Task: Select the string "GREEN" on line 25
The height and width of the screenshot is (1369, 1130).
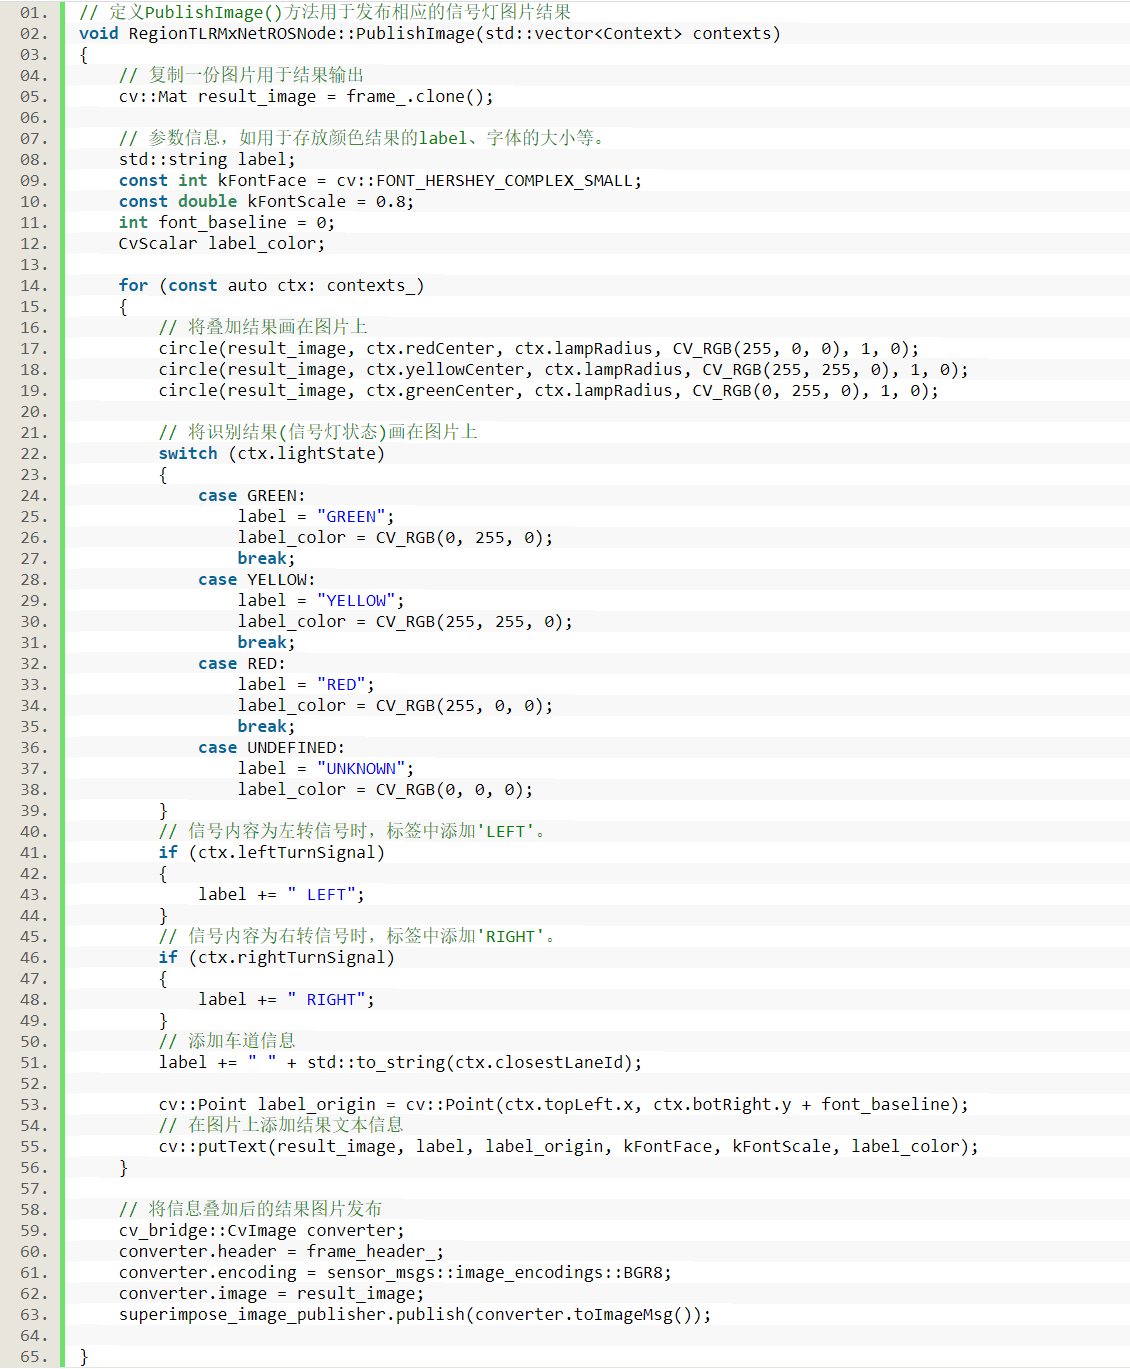Action: click(351, 516)
